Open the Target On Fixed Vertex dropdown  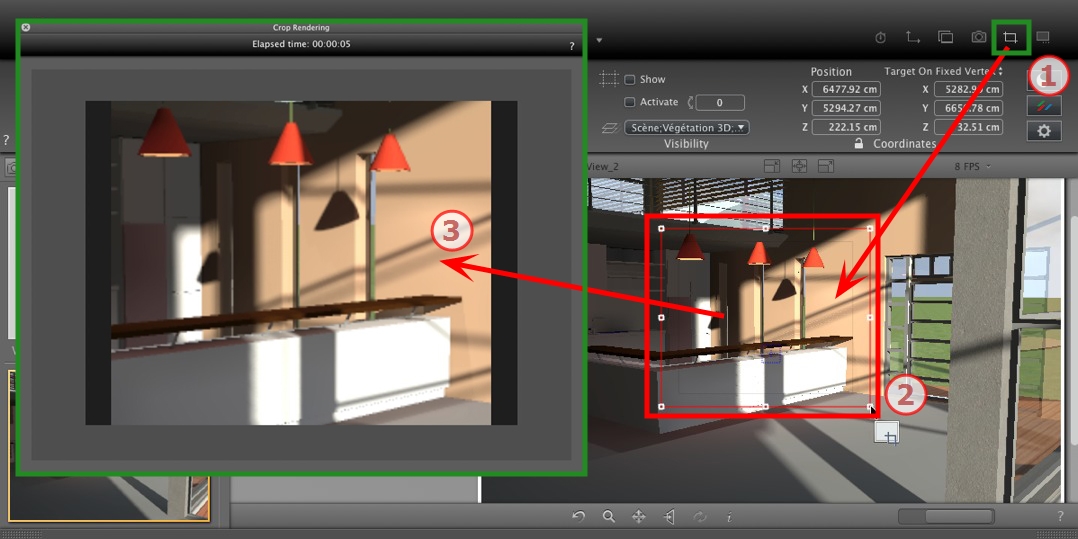pyautogui.click(x=943, y=72)
